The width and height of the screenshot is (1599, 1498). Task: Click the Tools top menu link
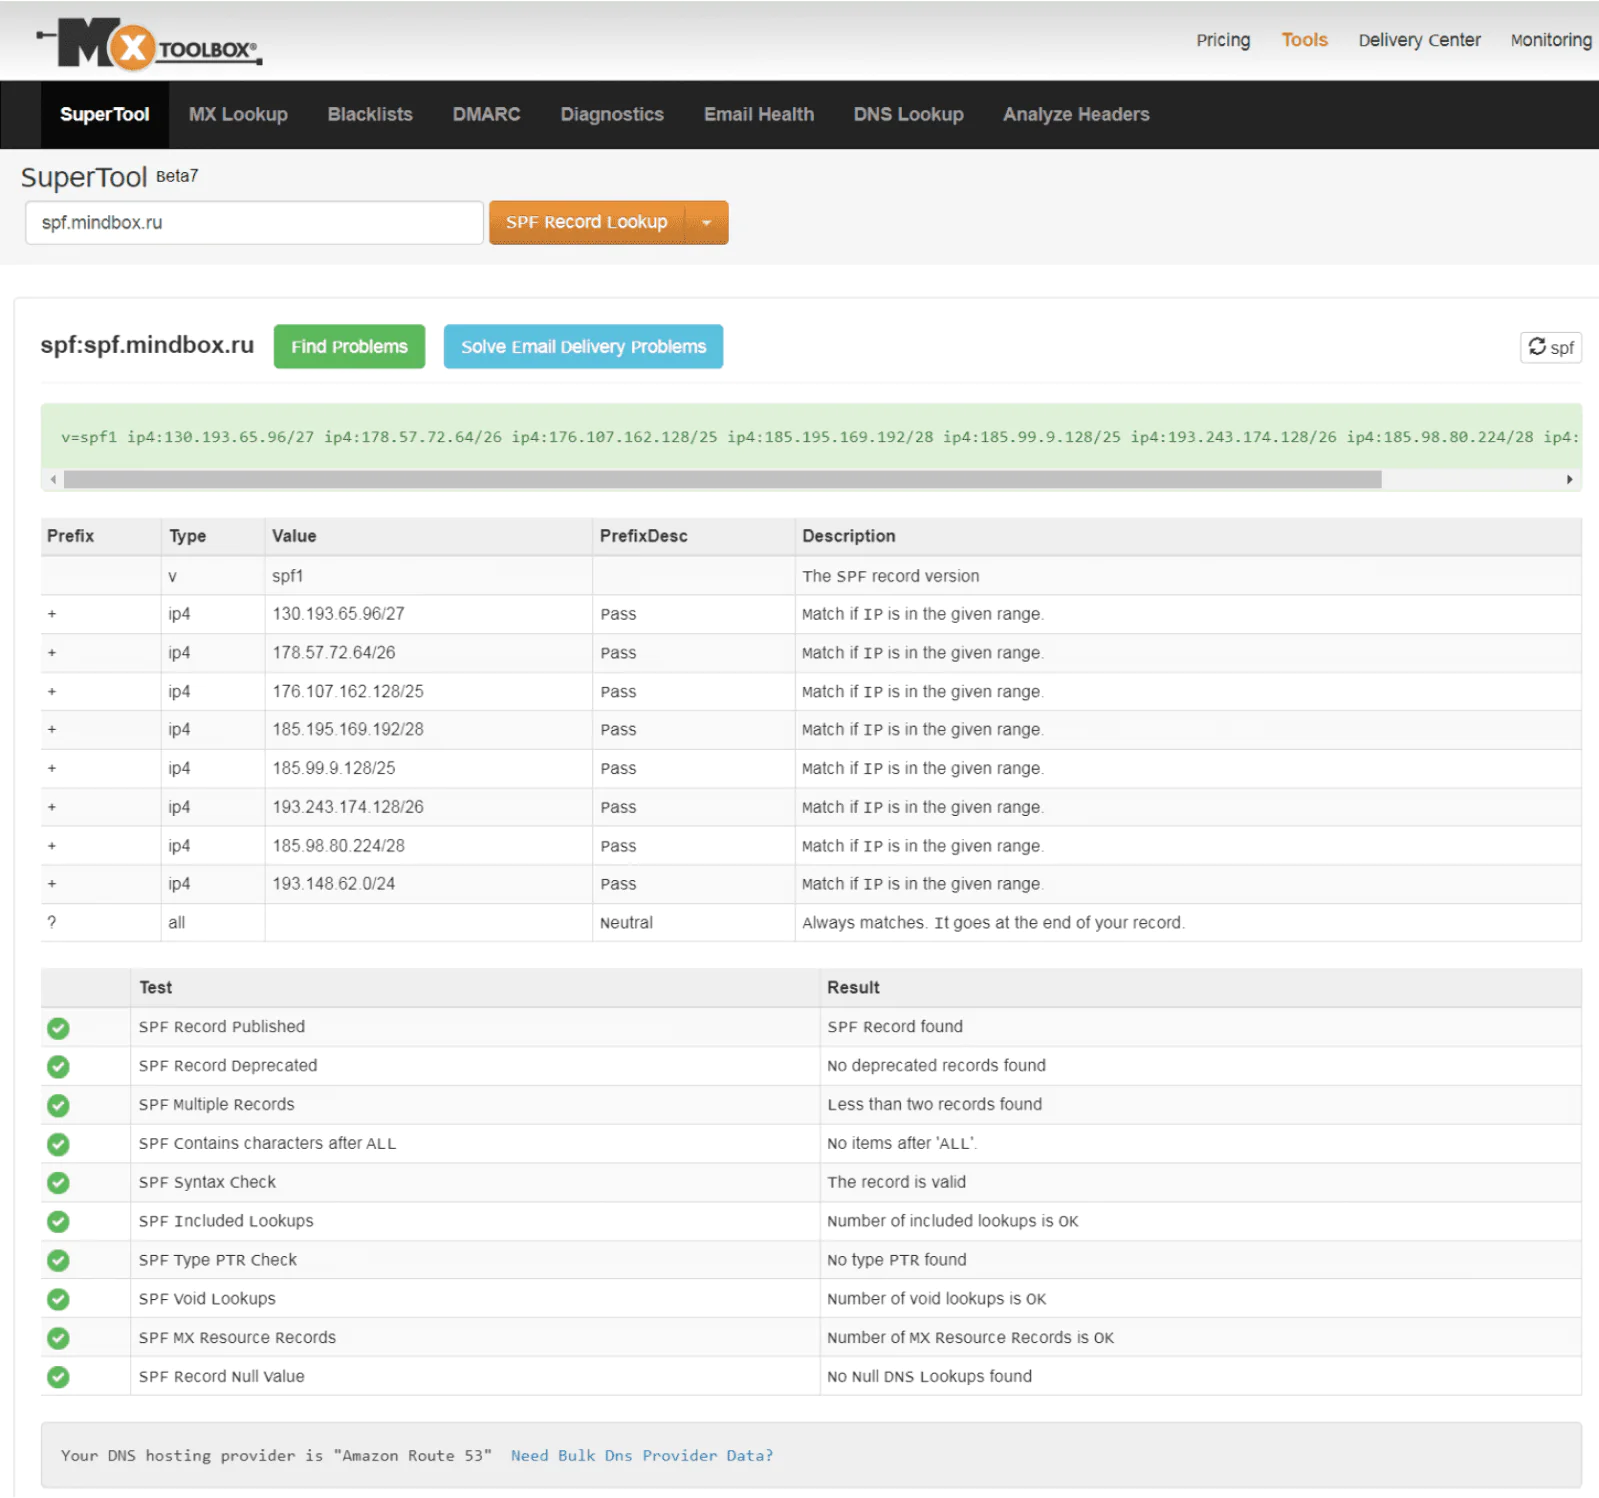pos(1304,40)
